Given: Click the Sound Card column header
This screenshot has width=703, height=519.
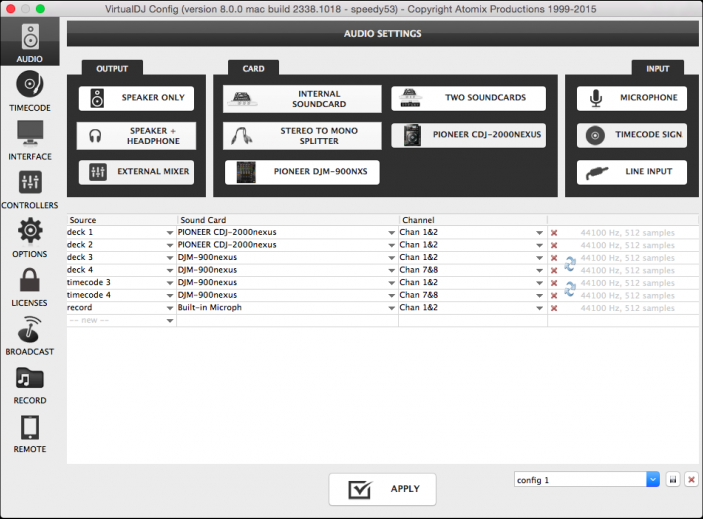Looking at the screenshot, I should (288, 220).
